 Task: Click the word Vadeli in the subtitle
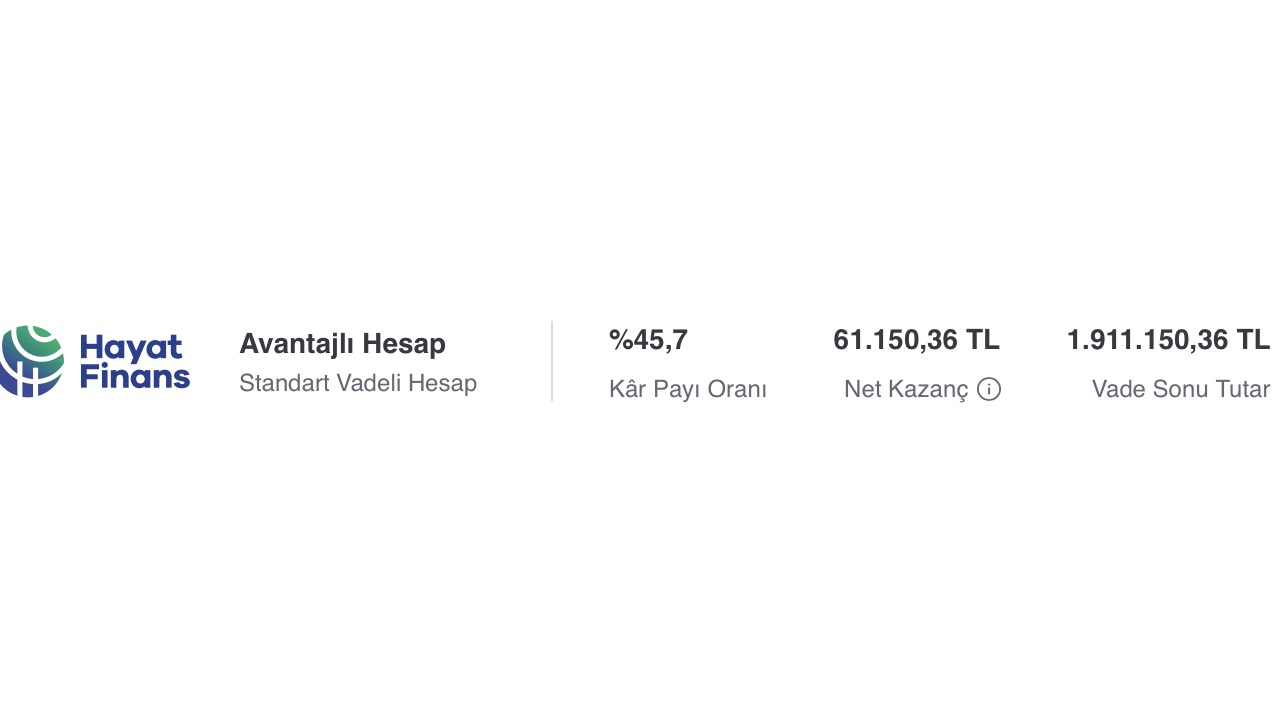pyautogui.click(x=368, y=383)
